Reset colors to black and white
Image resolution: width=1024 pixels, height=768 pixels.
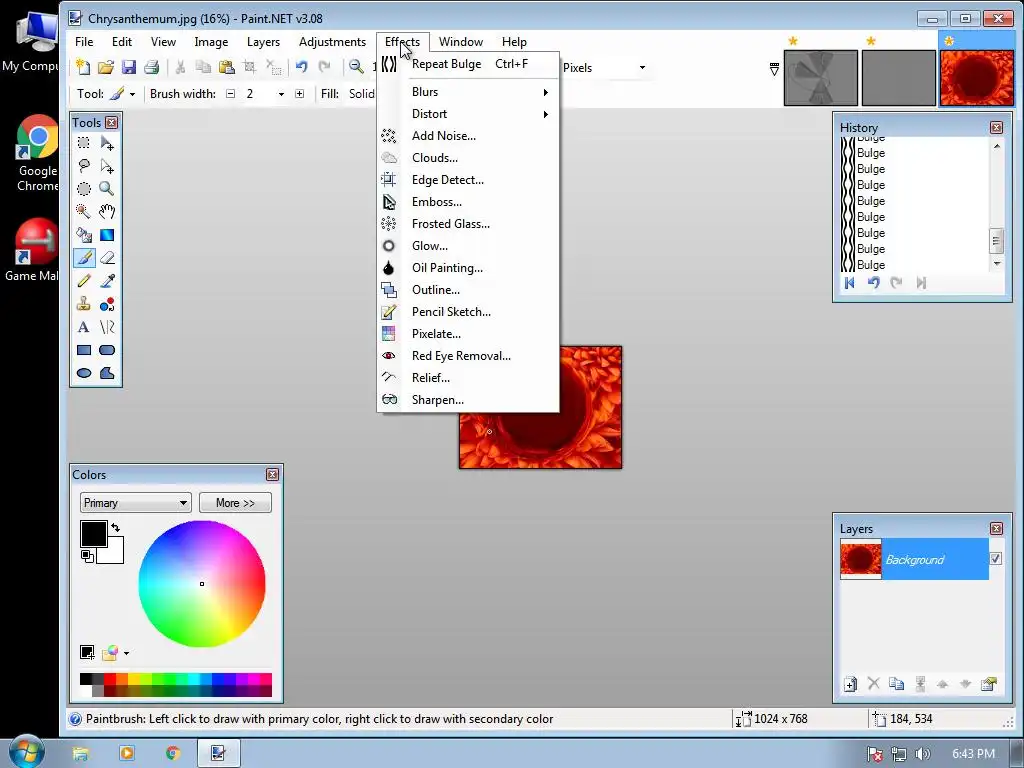87,556
